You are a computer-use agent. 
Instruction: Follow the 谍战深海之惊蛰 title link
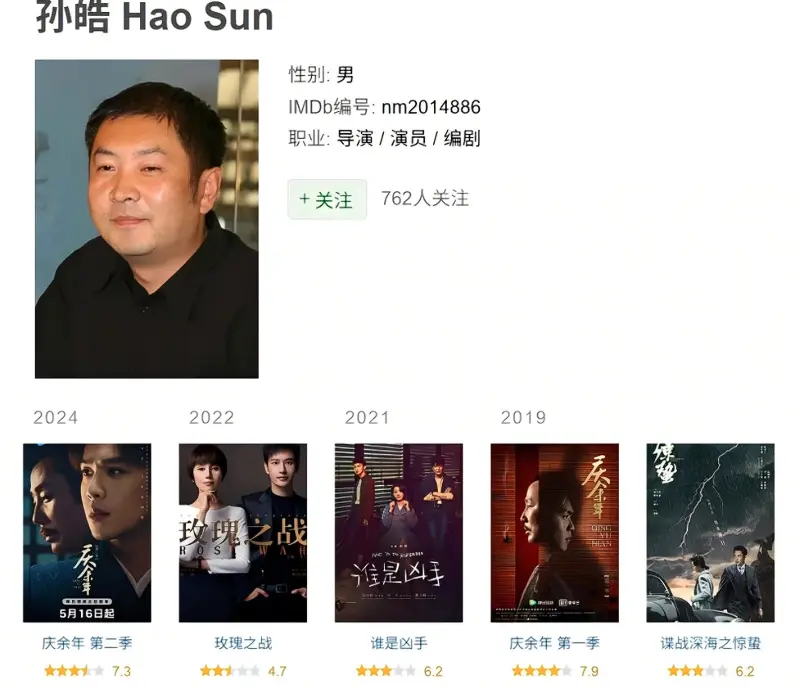711,643
